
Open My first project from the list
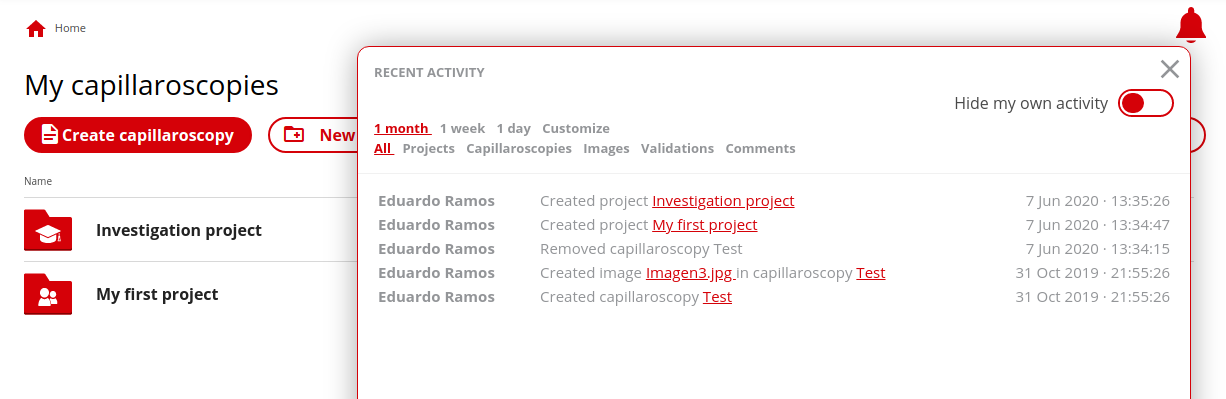[x=157, y=294]
